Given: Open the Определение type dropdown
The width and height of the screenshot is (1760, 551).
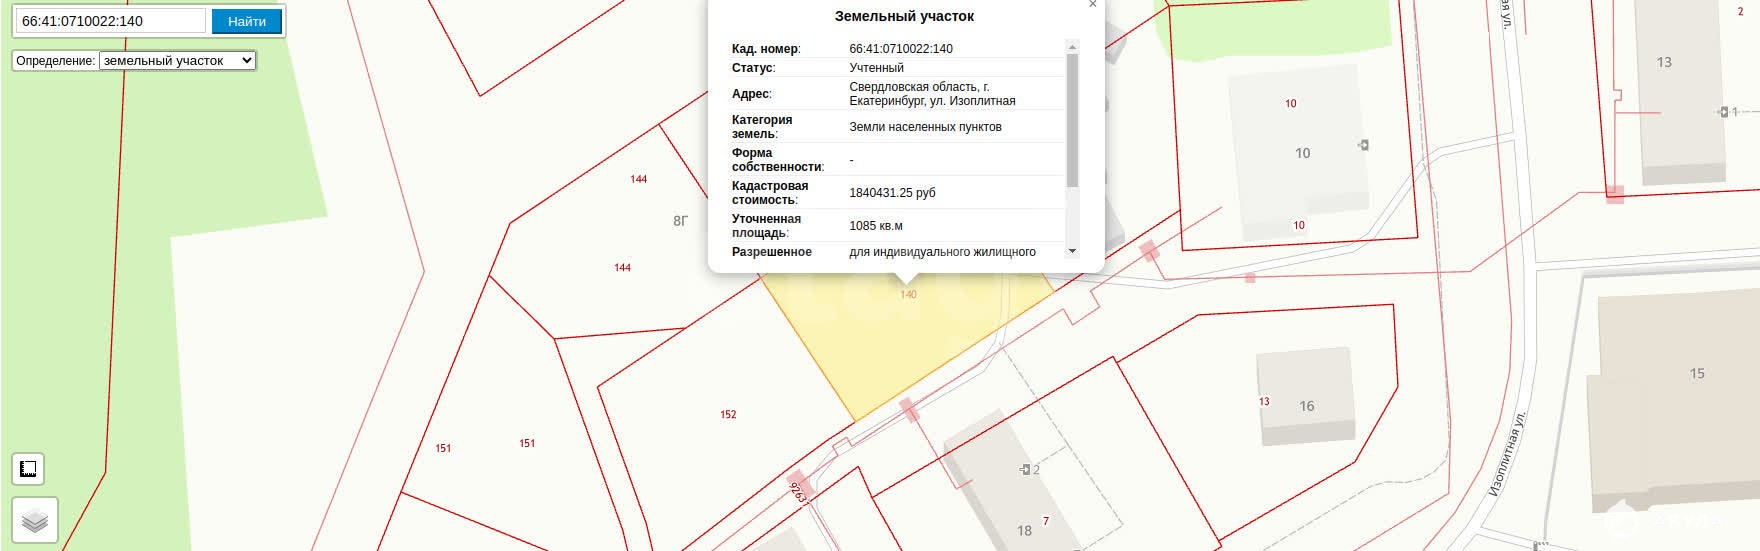Looking at the screenshot, I should point(178,61).
